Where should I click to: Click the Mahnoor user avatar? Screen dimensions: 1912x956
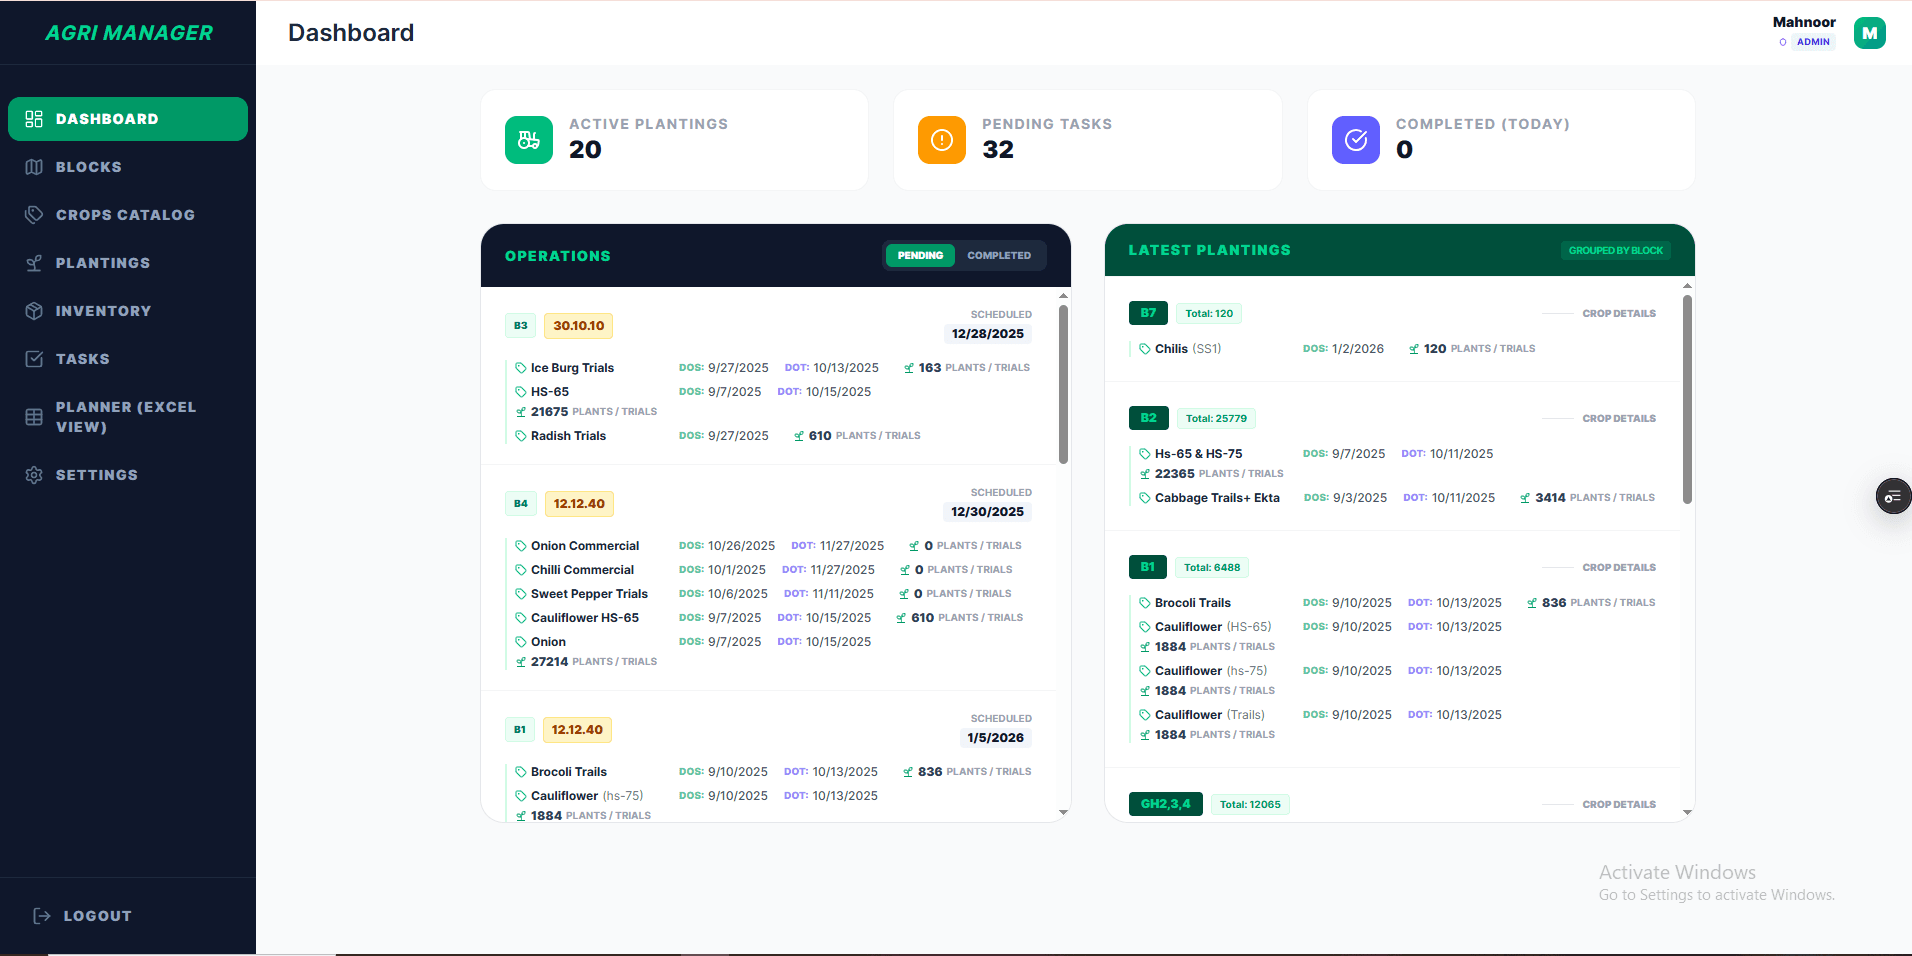pos(1870,32)
